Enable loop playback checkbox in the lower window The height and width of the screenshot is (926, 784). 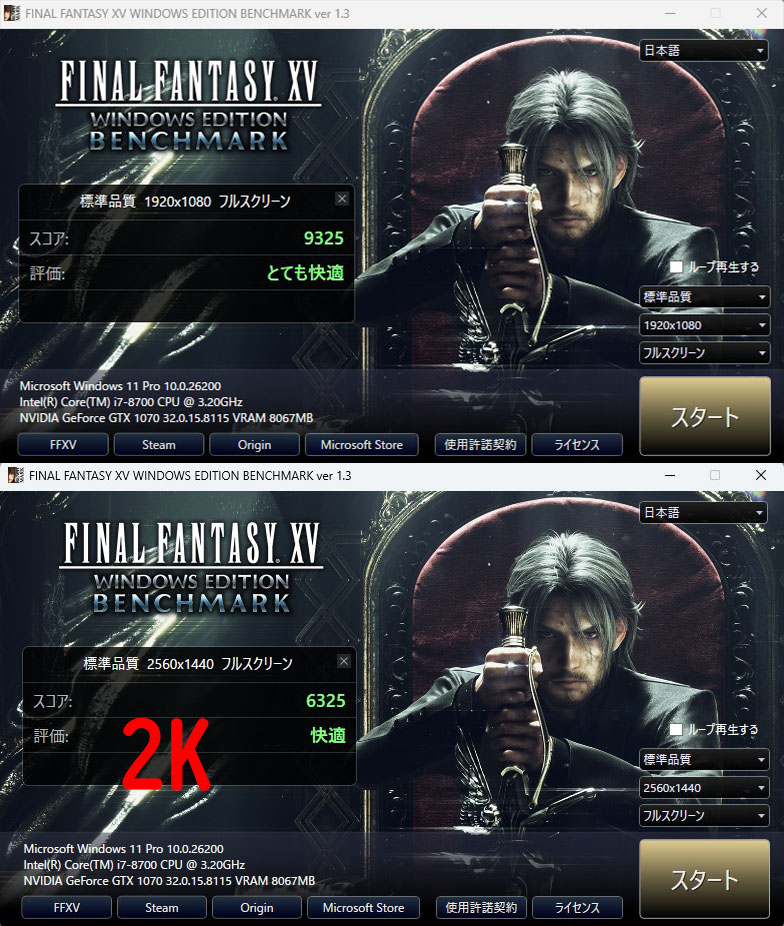click(677, 729)
